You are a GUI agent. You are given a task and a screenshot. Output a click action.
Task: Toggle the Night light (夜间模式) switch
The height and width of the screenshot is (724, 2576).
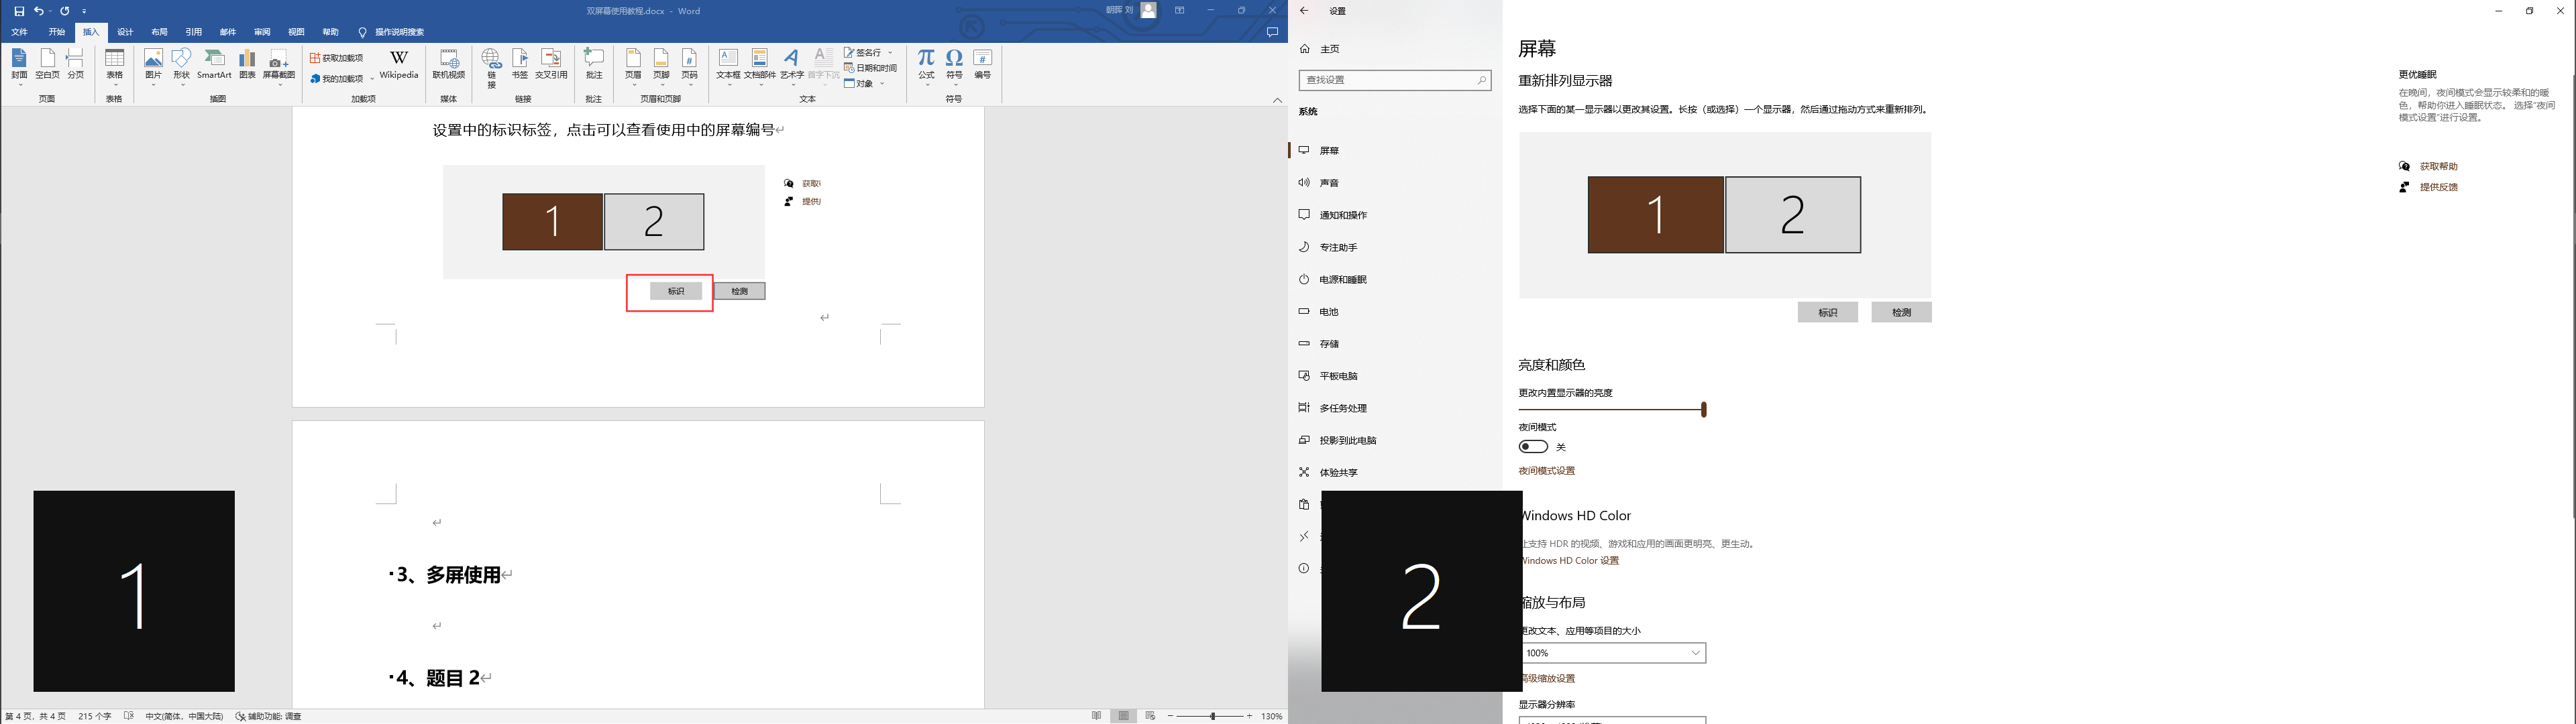coord(1533,447)
